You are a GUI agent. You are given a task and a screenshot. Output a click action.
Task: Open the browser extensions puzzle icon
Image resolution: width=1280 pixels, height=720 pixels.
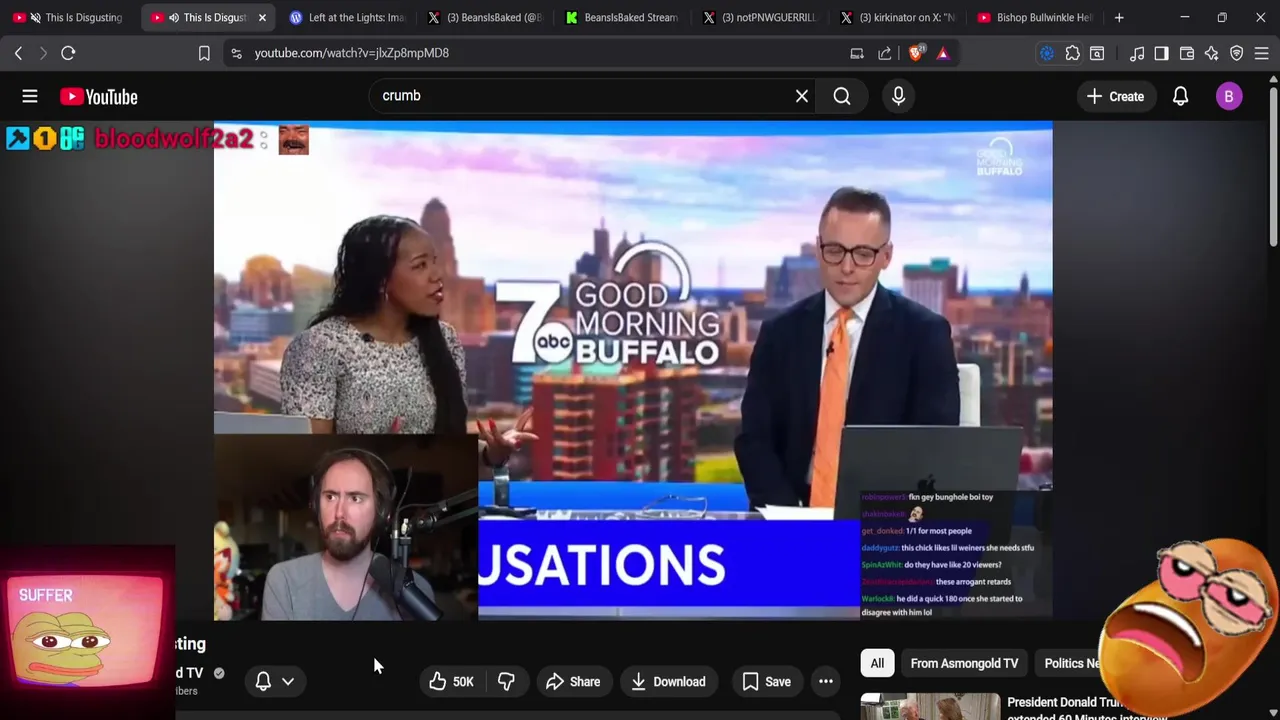[1072, 53]
